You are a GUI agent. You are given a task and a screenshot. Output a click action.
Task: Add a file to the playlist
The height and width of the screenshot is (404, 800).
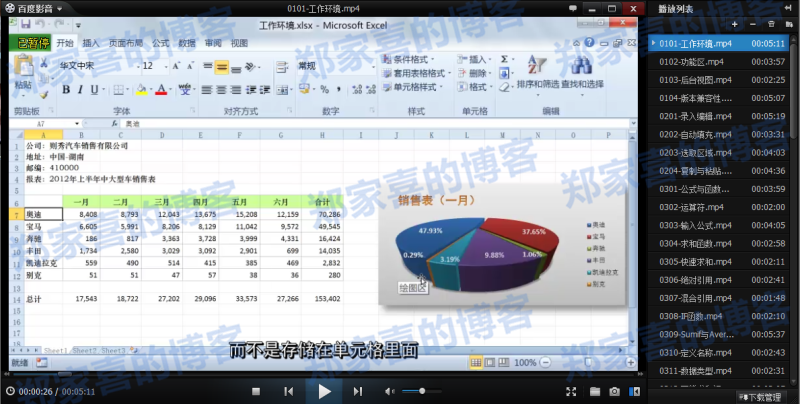735,24
